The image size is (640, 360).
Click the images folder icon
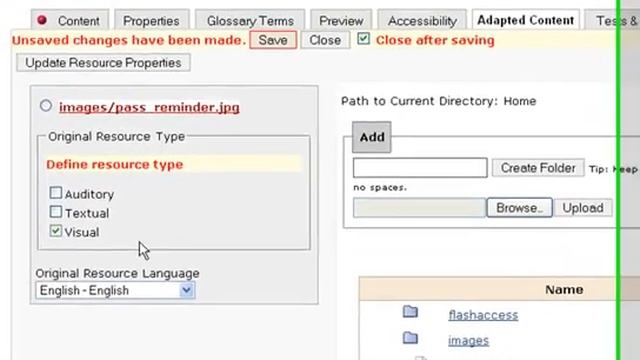(410, 338)
